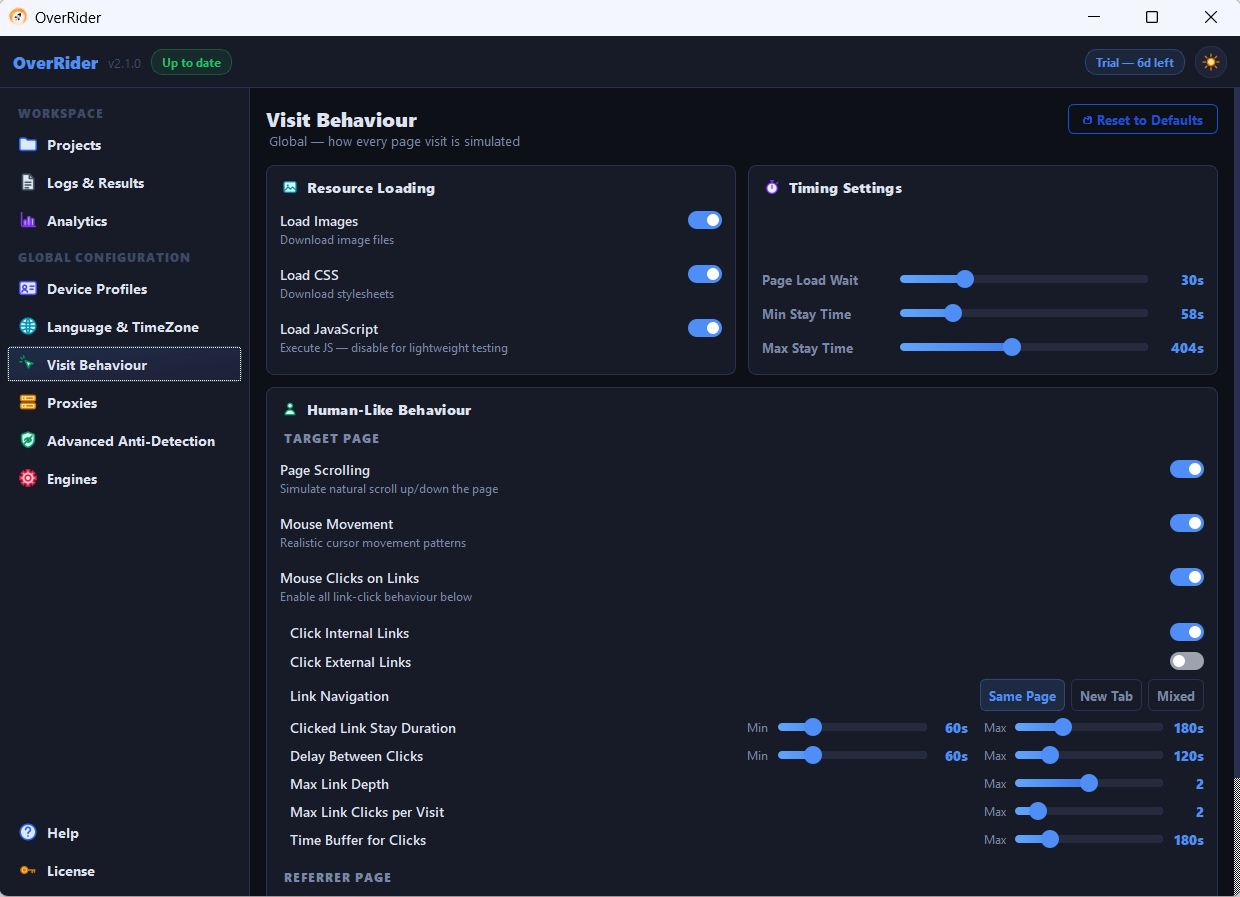Click Reset to Defaults button
Viewport: 1240px width, 897px height.
click(1143, 120)
